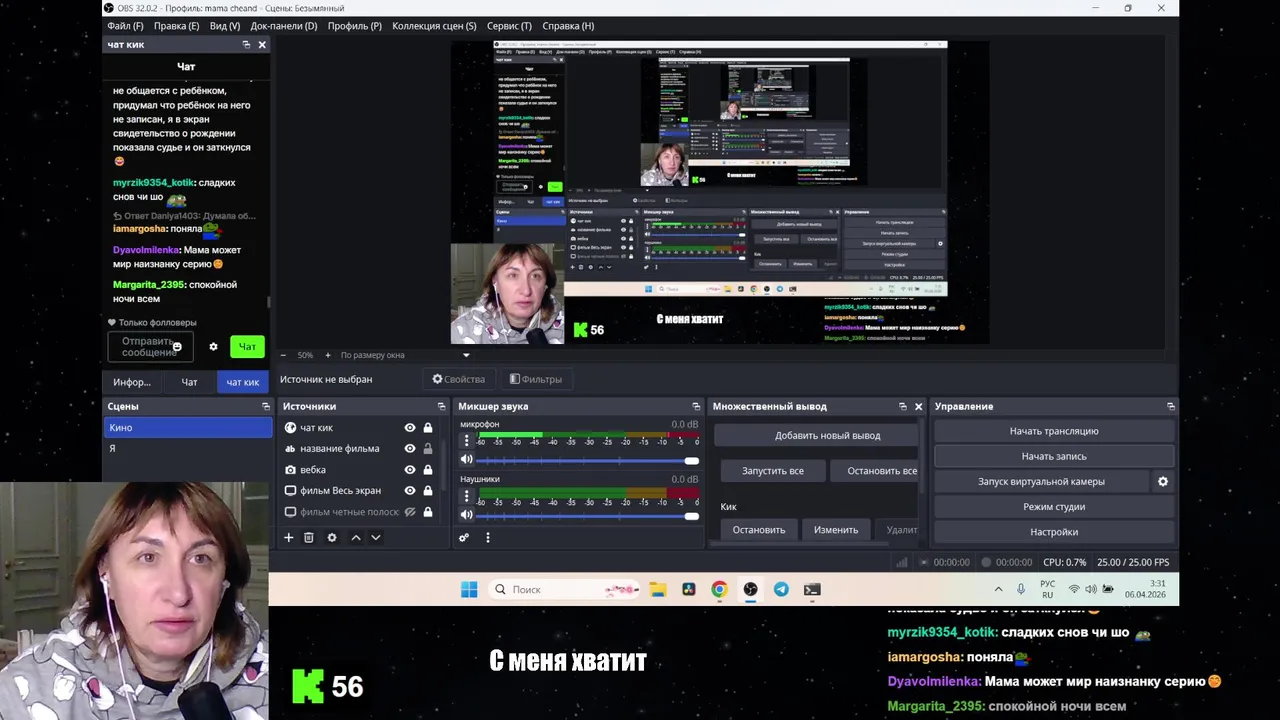Open Telegram from the taskbar
Image resolution: width=1280 pixels, height=720 pixels.
tap(781, 590)
